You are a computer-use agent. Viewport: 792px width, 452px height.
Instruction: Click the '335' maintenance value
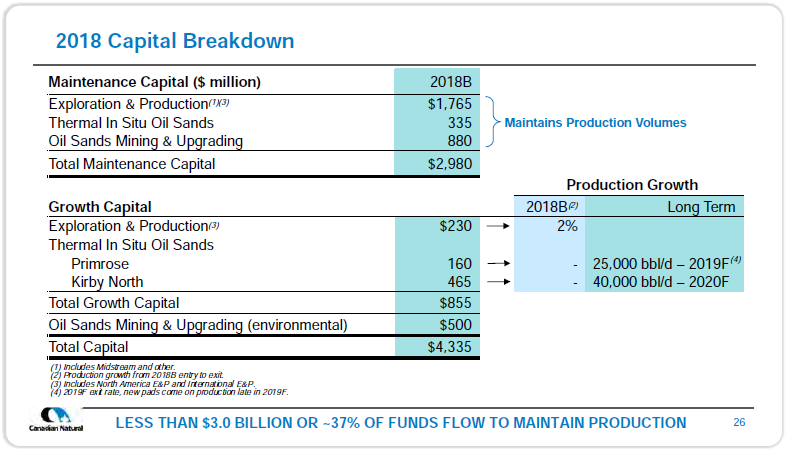(x=460, y=123)
